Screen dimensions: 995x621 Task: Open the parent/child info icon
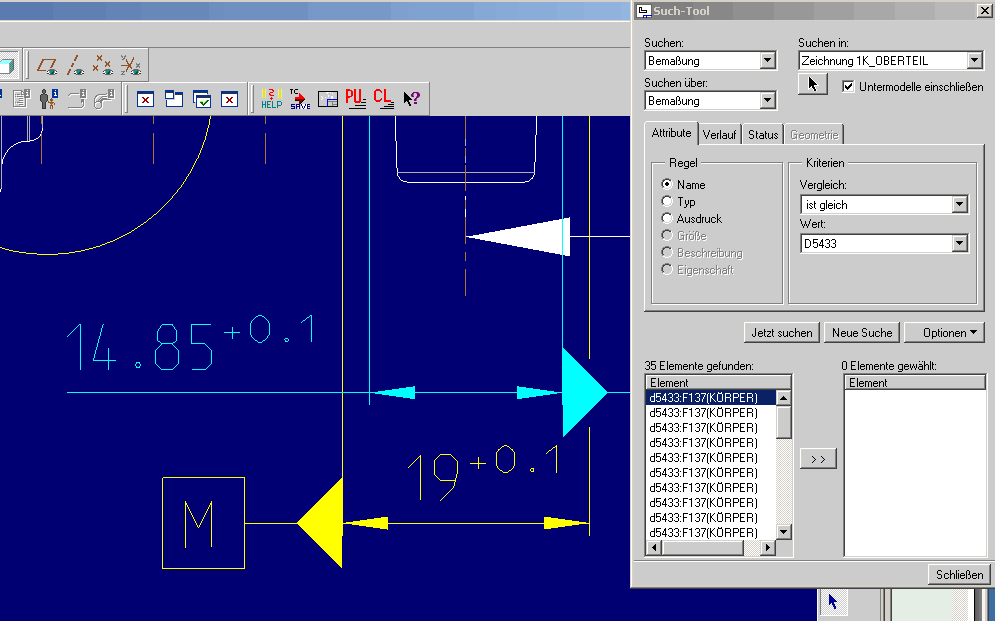[x=48, y=99]
